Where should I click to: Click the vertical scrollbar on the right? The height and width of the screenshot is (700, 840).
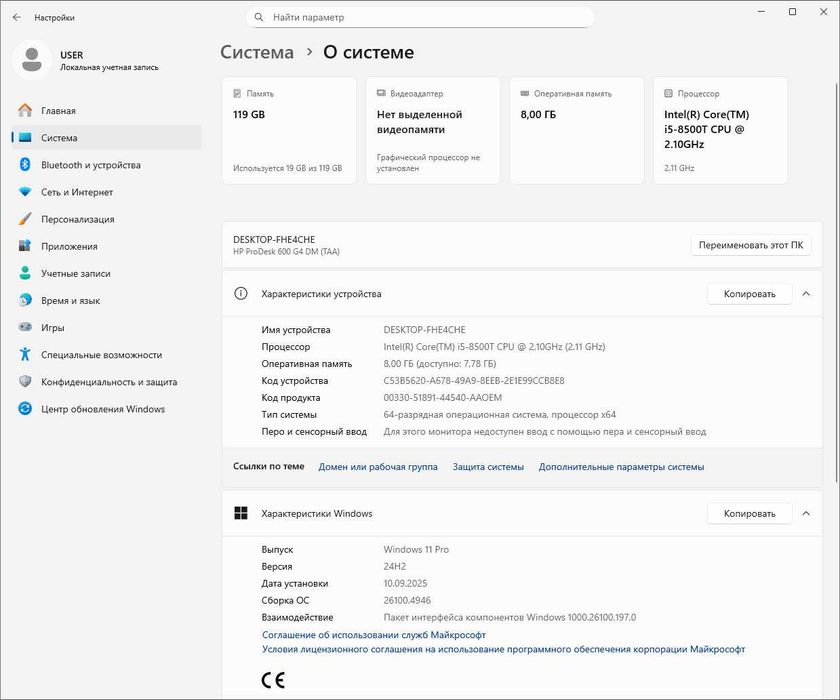click(x=837, y=281)
